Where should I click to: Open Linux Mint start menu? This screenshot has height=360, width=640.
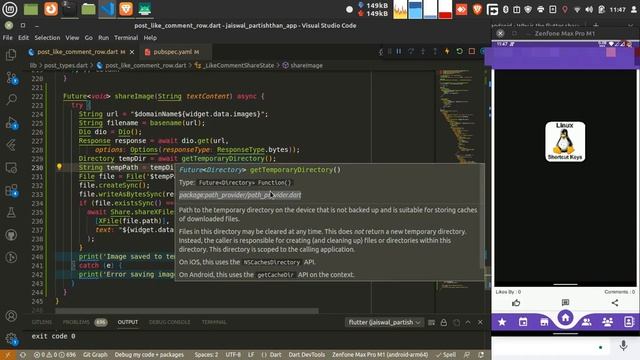tap(9, 9)
